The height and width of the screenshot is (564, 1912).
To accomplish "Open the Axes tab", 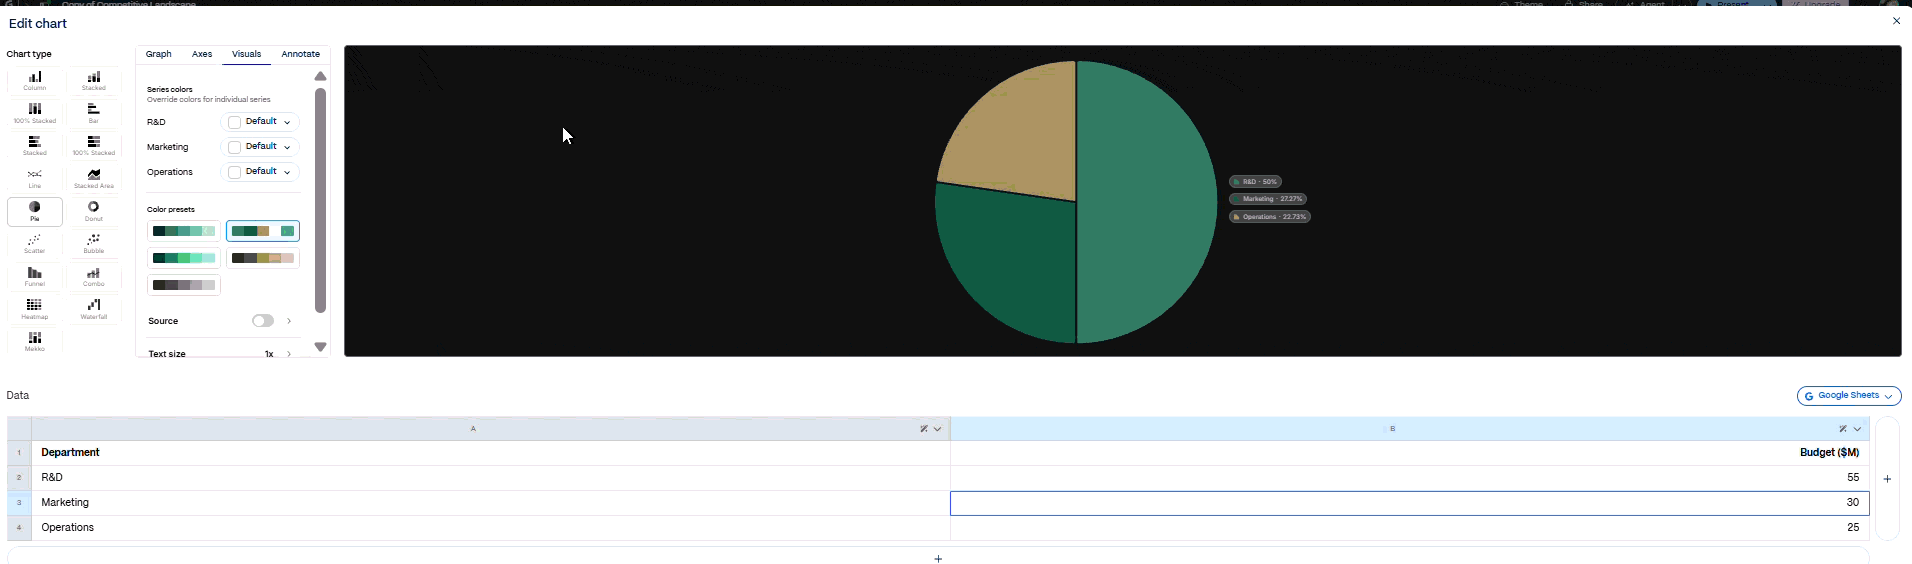I will click(x=202, y=54).
